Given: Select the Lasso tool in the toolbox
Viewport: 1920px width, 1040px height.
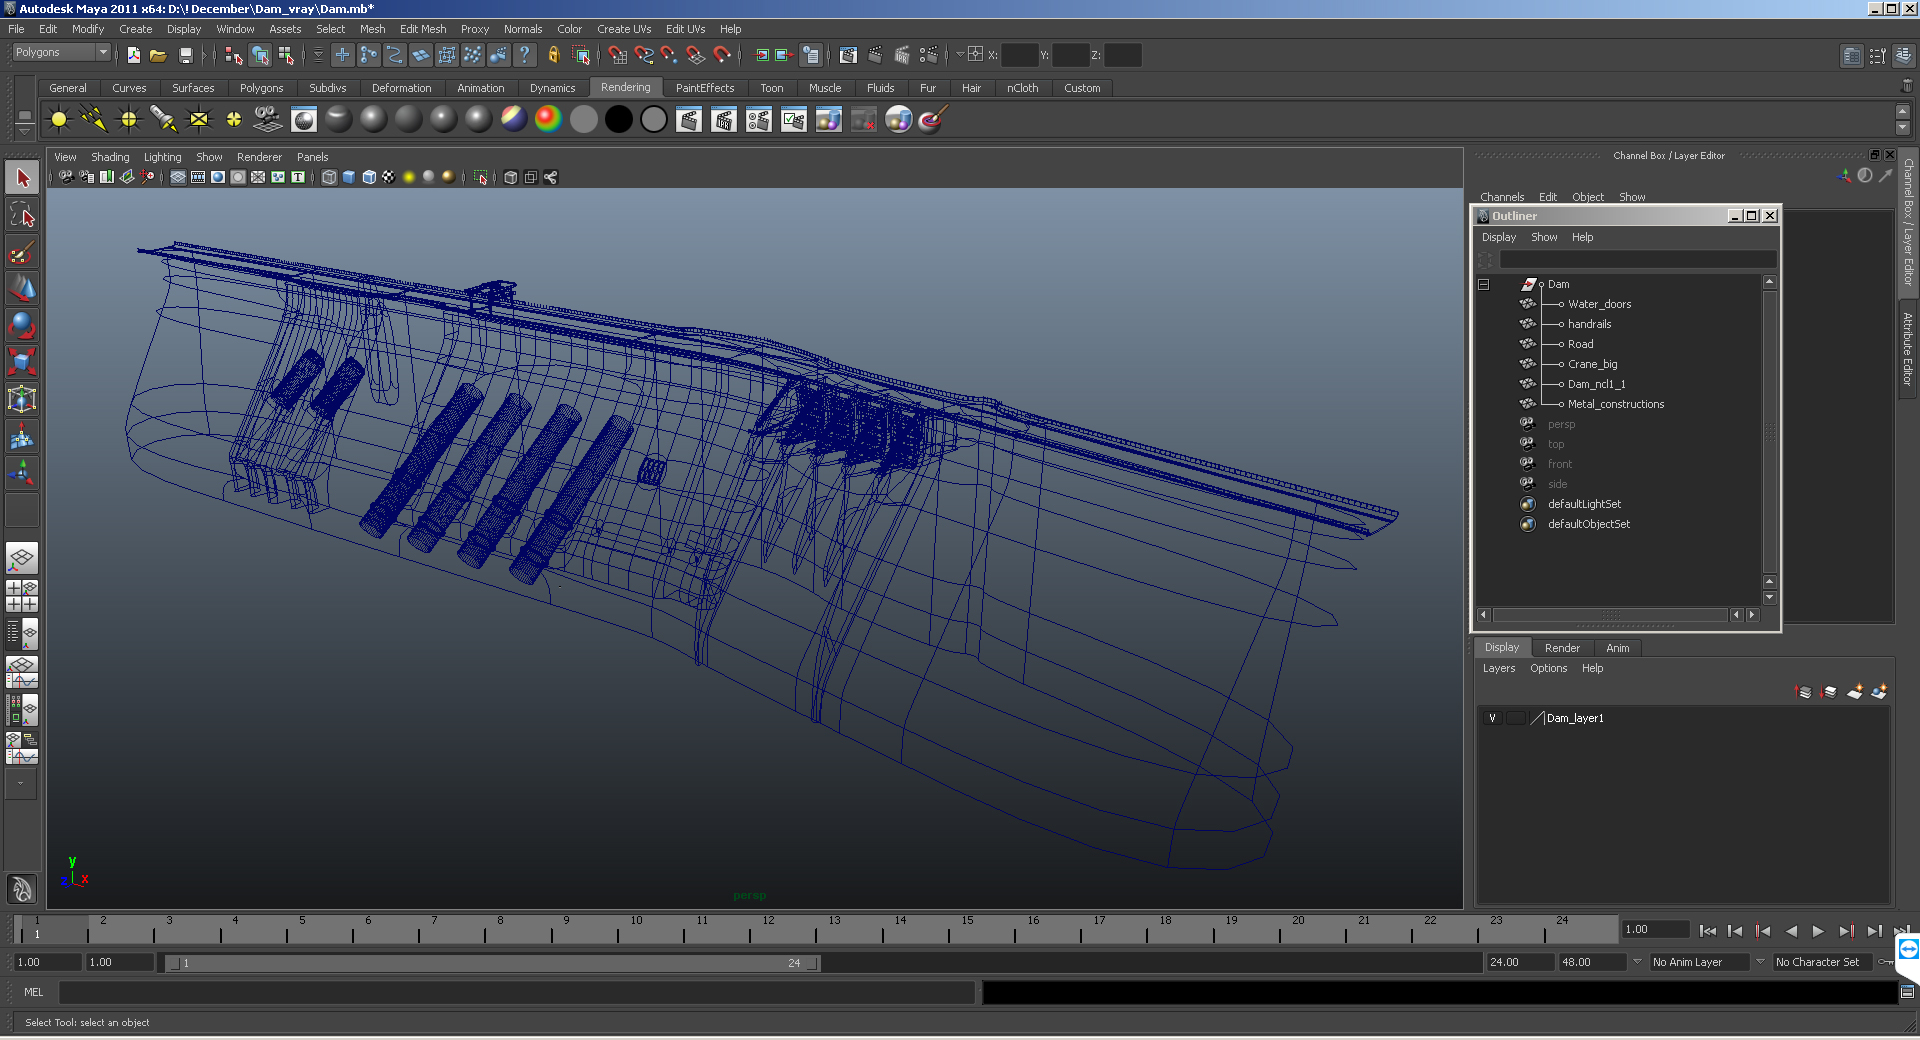Looking at the screenshot, I should pyautogui.click(x=22, y=215).
